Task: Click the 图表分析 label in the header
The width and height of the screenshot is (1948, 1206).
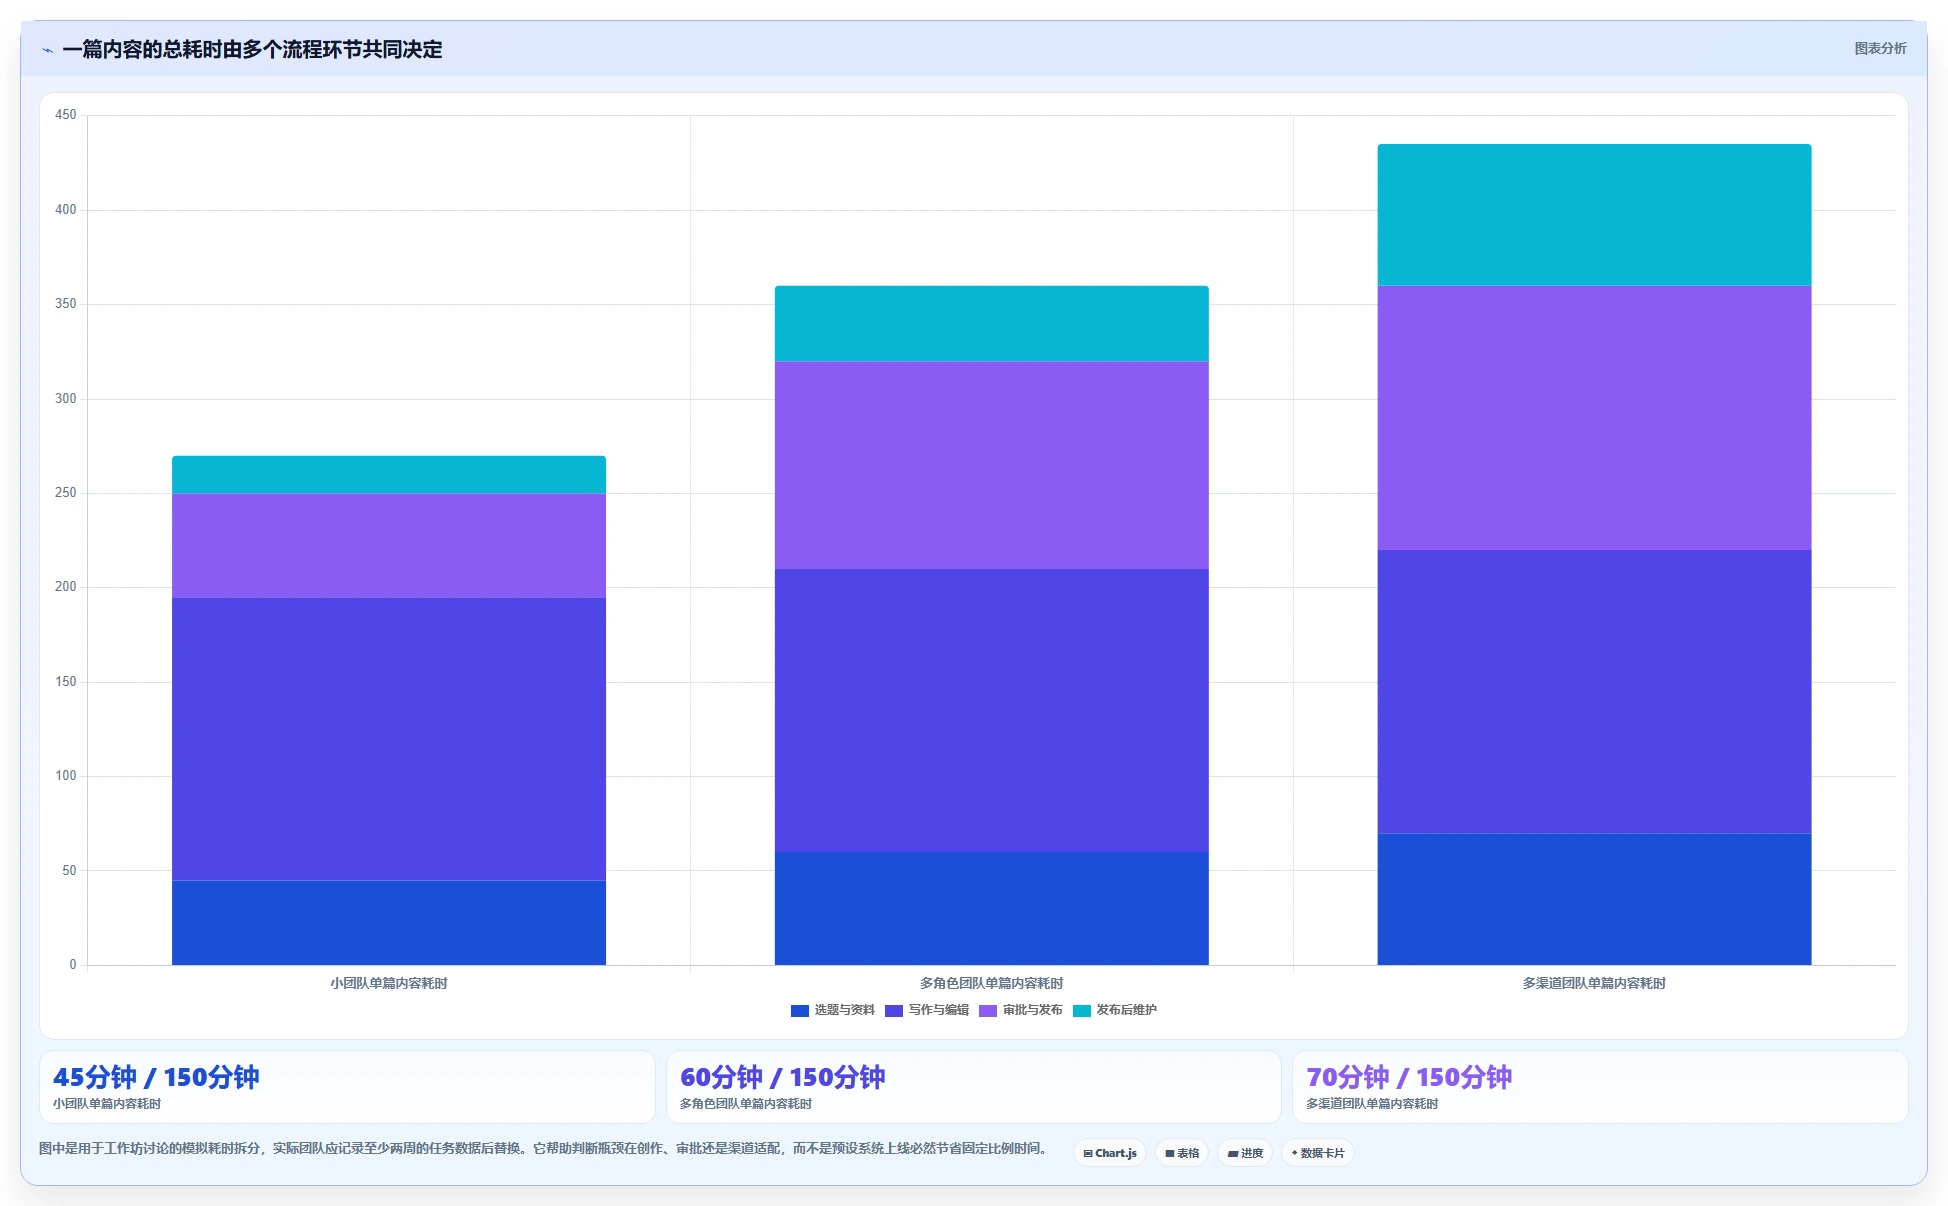Action: click(x=1880, y=48)
